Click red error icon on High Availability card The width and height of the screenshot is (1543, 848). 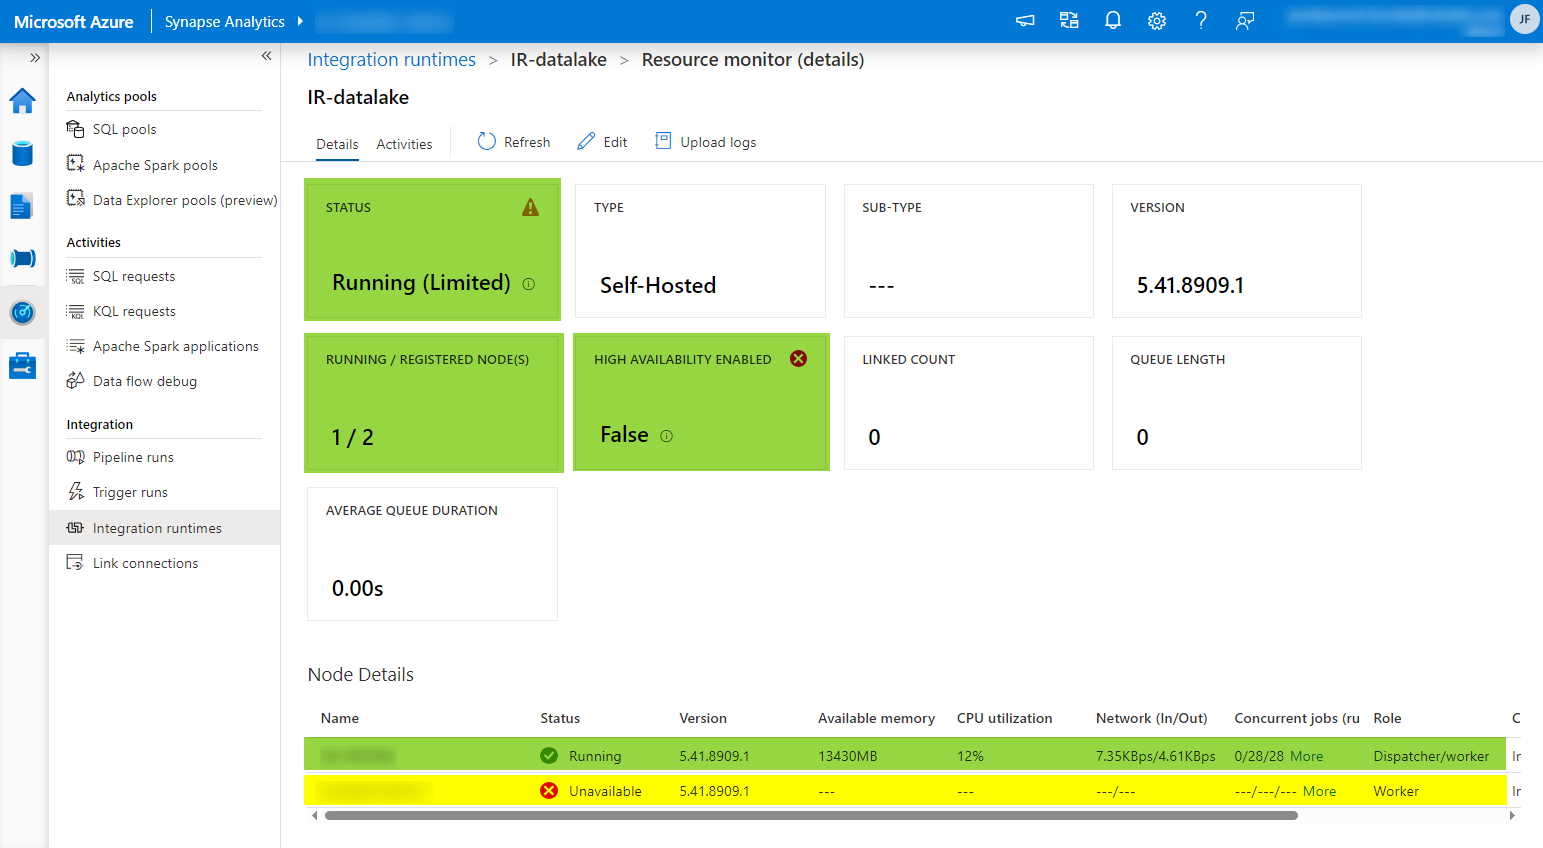(x=798, y=359)
